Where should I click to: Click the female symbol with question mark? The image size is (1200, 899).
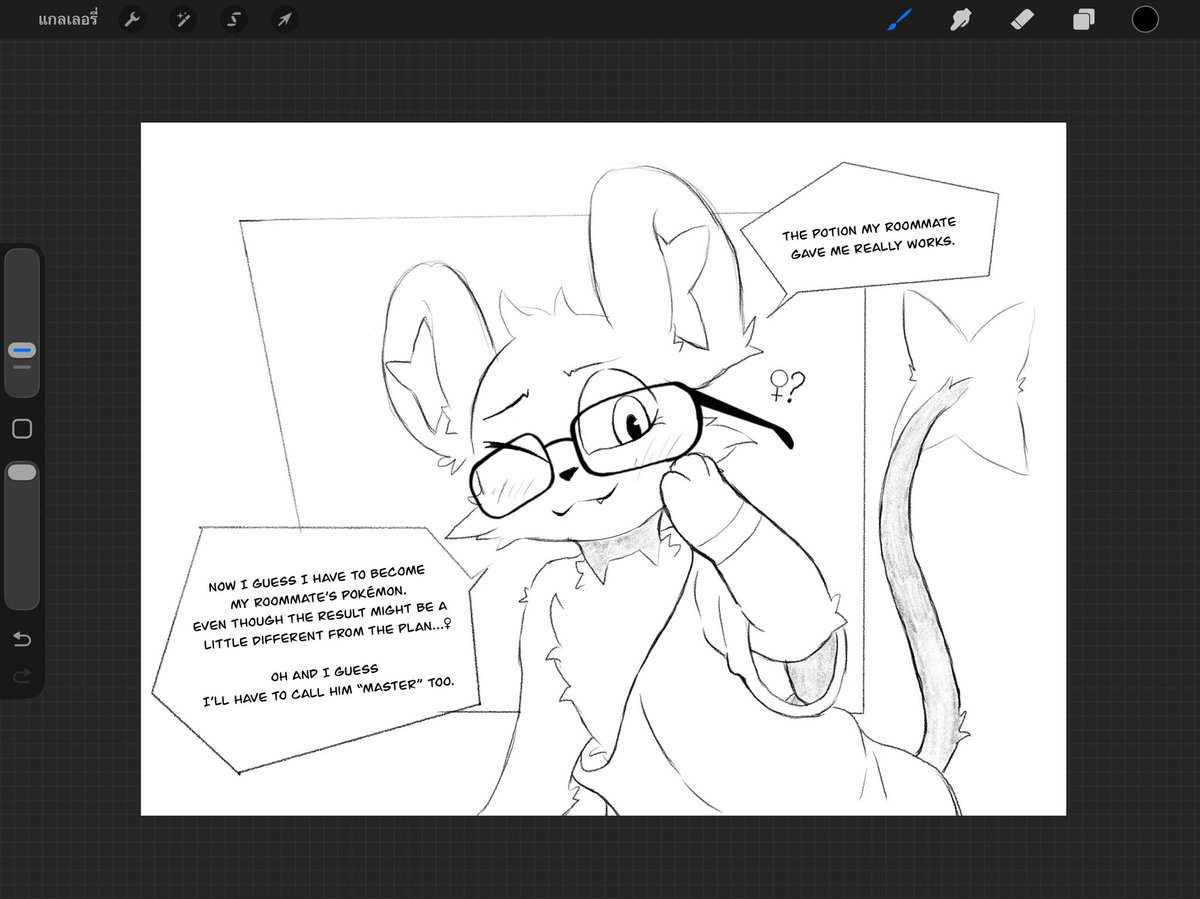[x=787, y=385]
